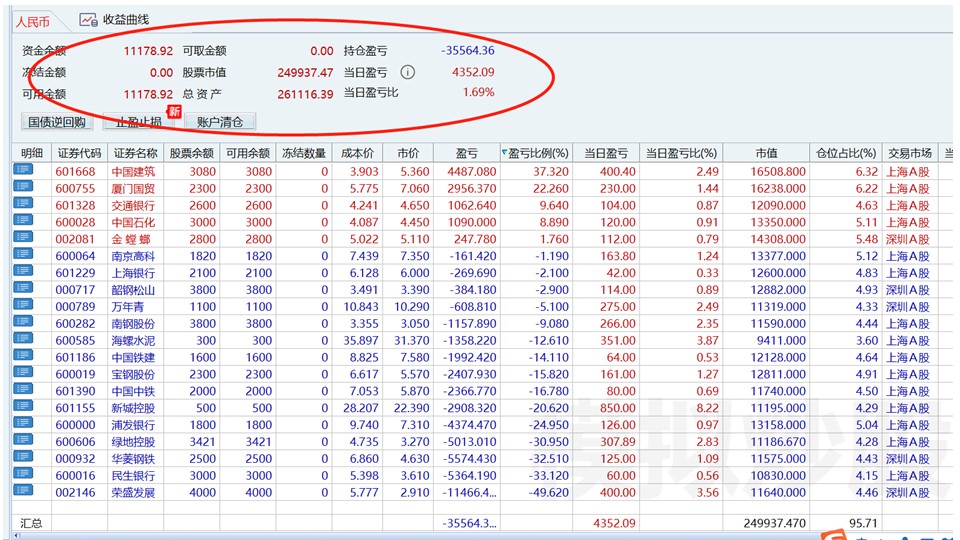Open detail icon for 600000 浦发银行

(x=23, y=422)
